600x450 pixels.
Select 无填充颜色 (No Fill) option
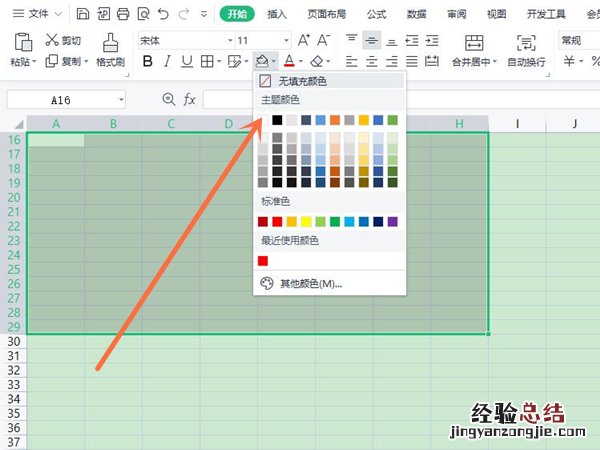point(301,80)
